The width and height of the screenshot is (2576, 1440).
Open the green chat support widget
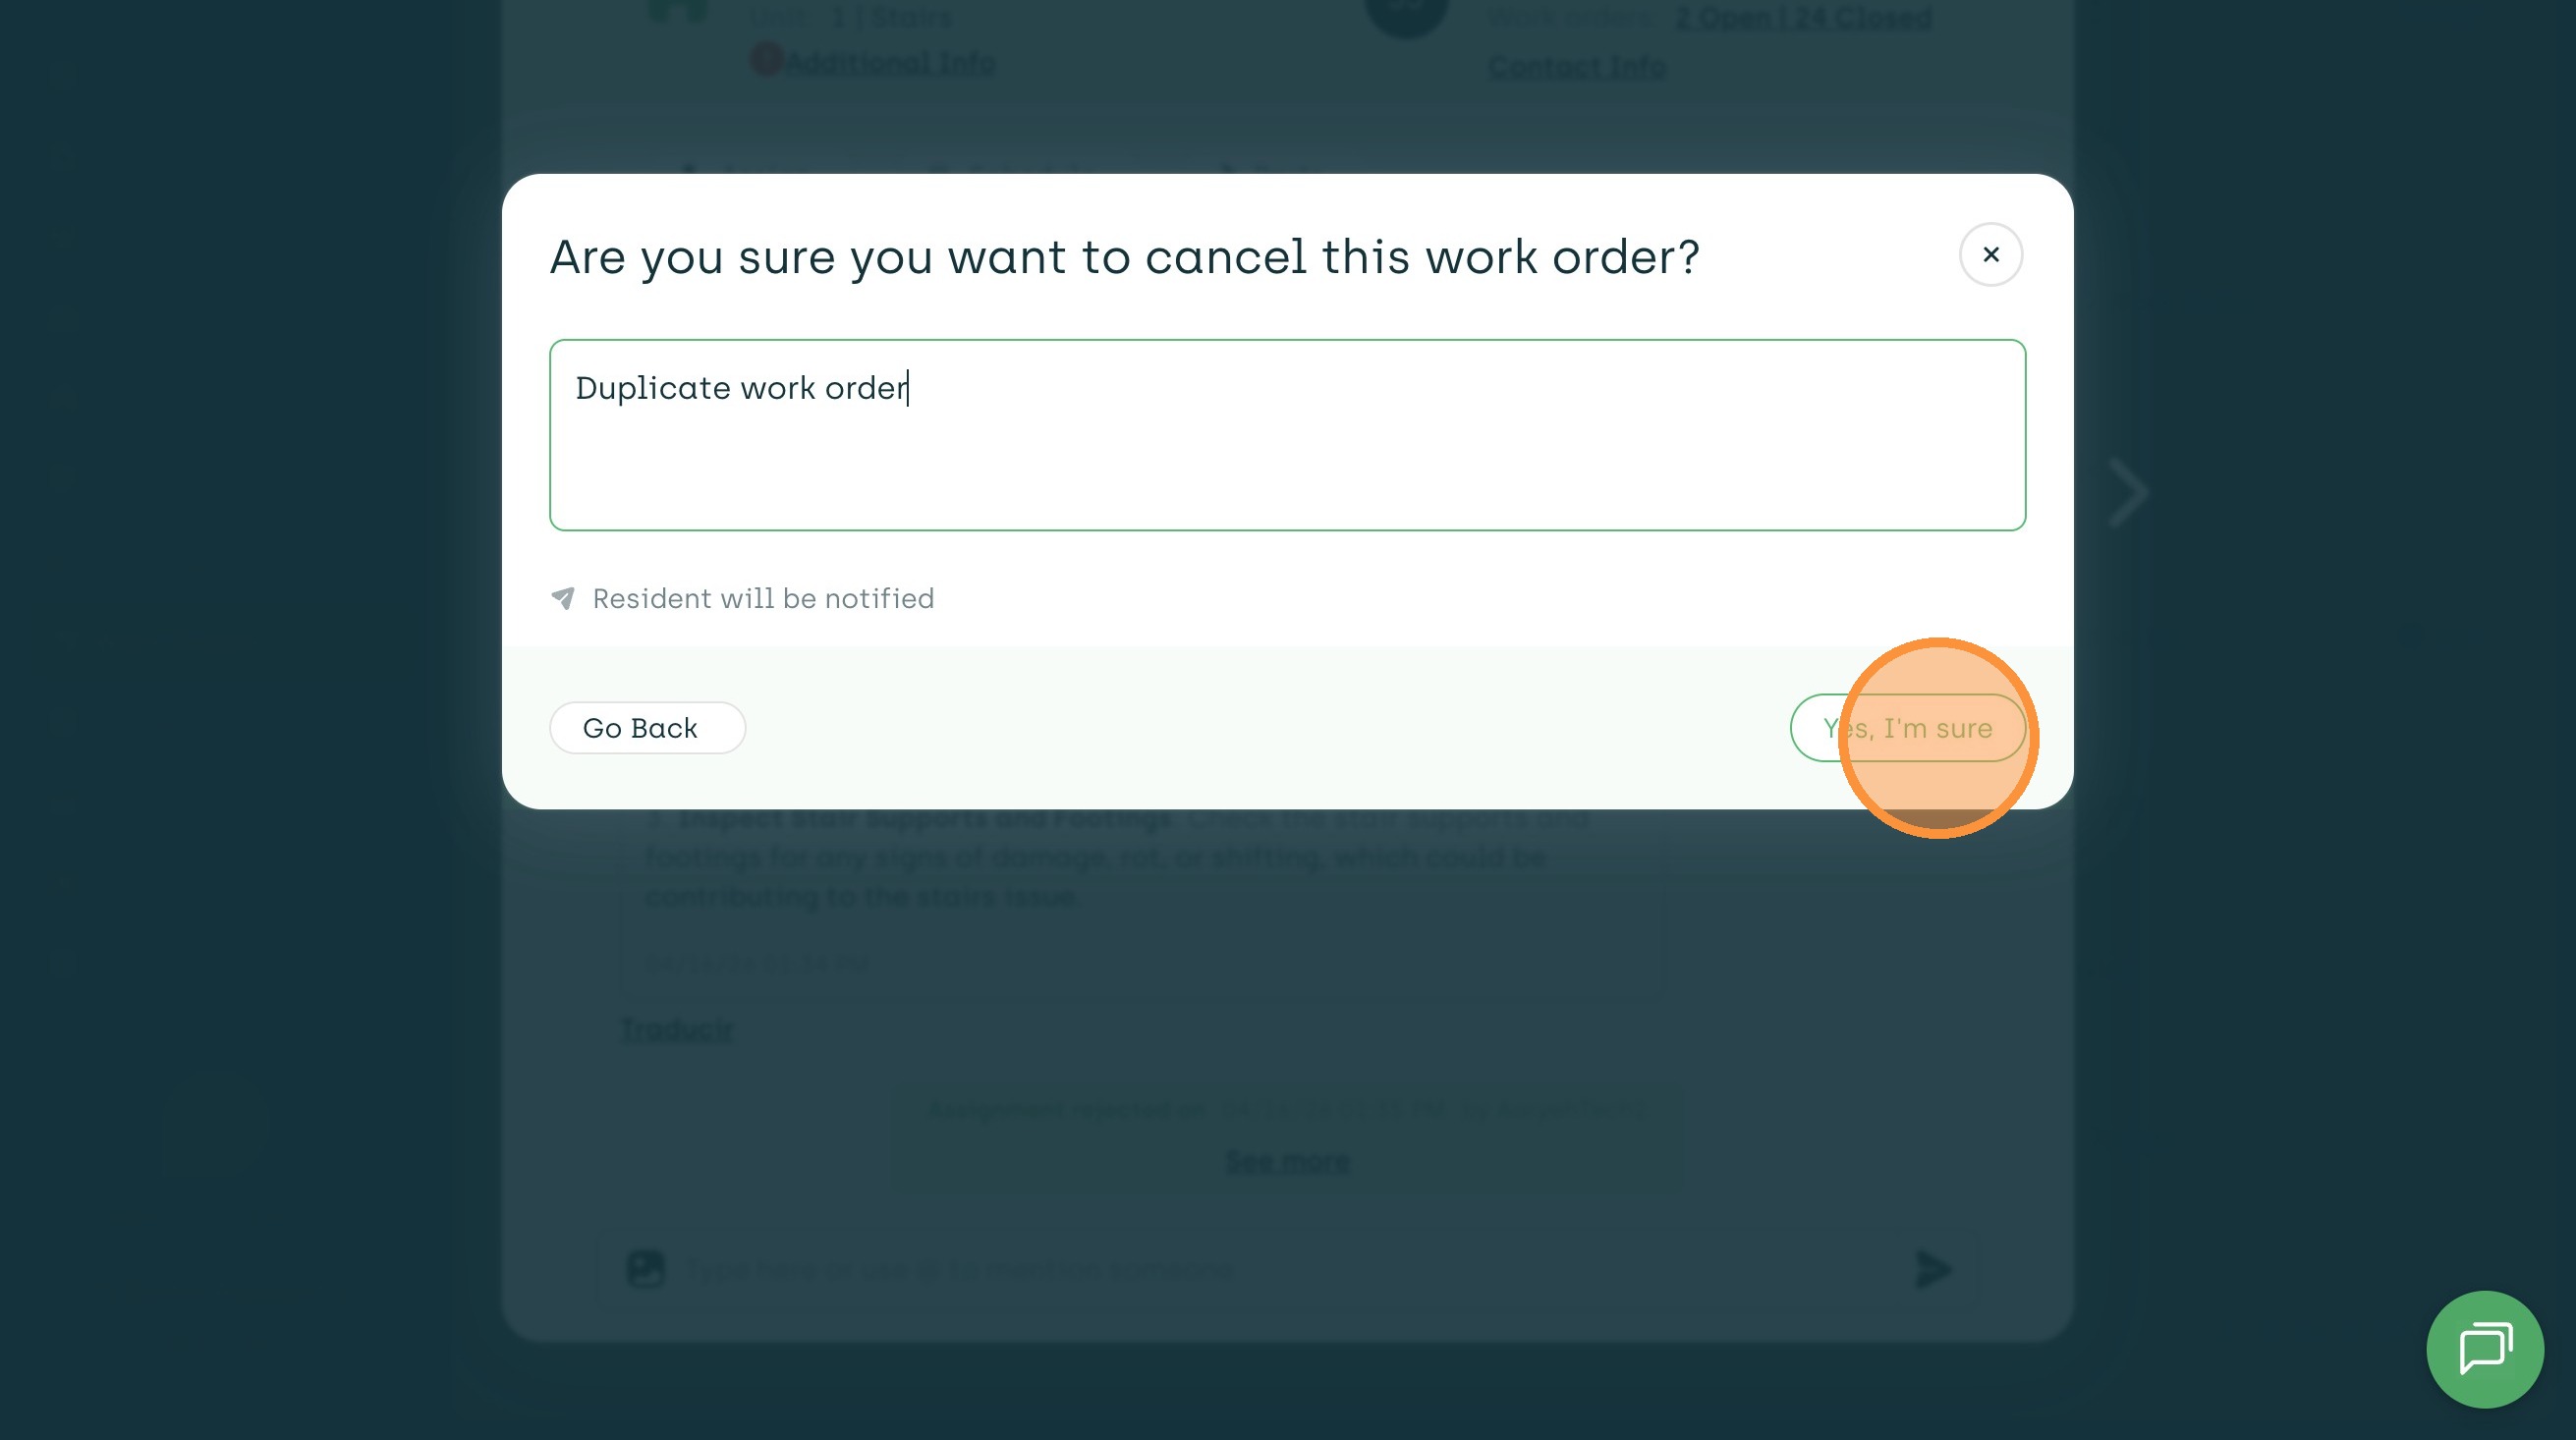click(x=2485, y=1349)
